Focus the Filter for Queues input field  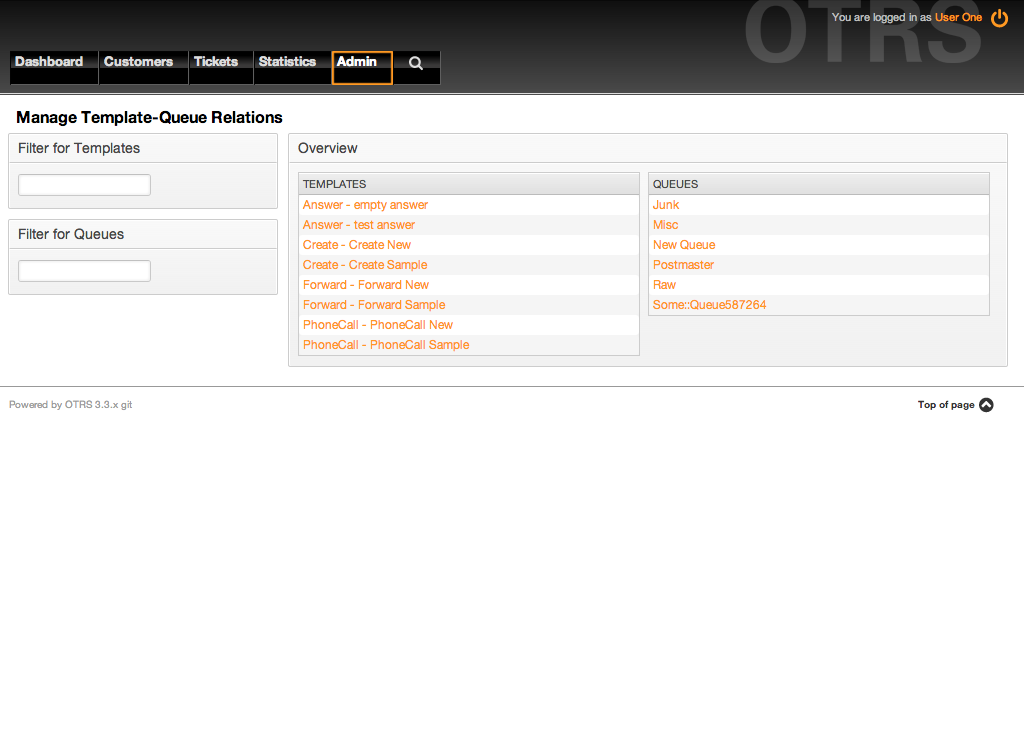tap(84, 271)
